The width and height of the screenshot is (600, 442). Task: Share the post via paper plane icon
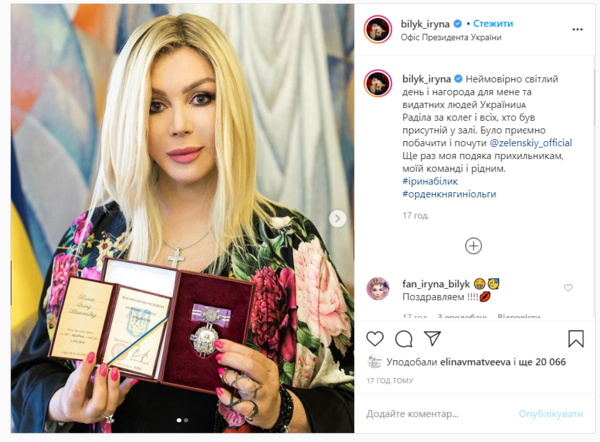pos(432,339)
